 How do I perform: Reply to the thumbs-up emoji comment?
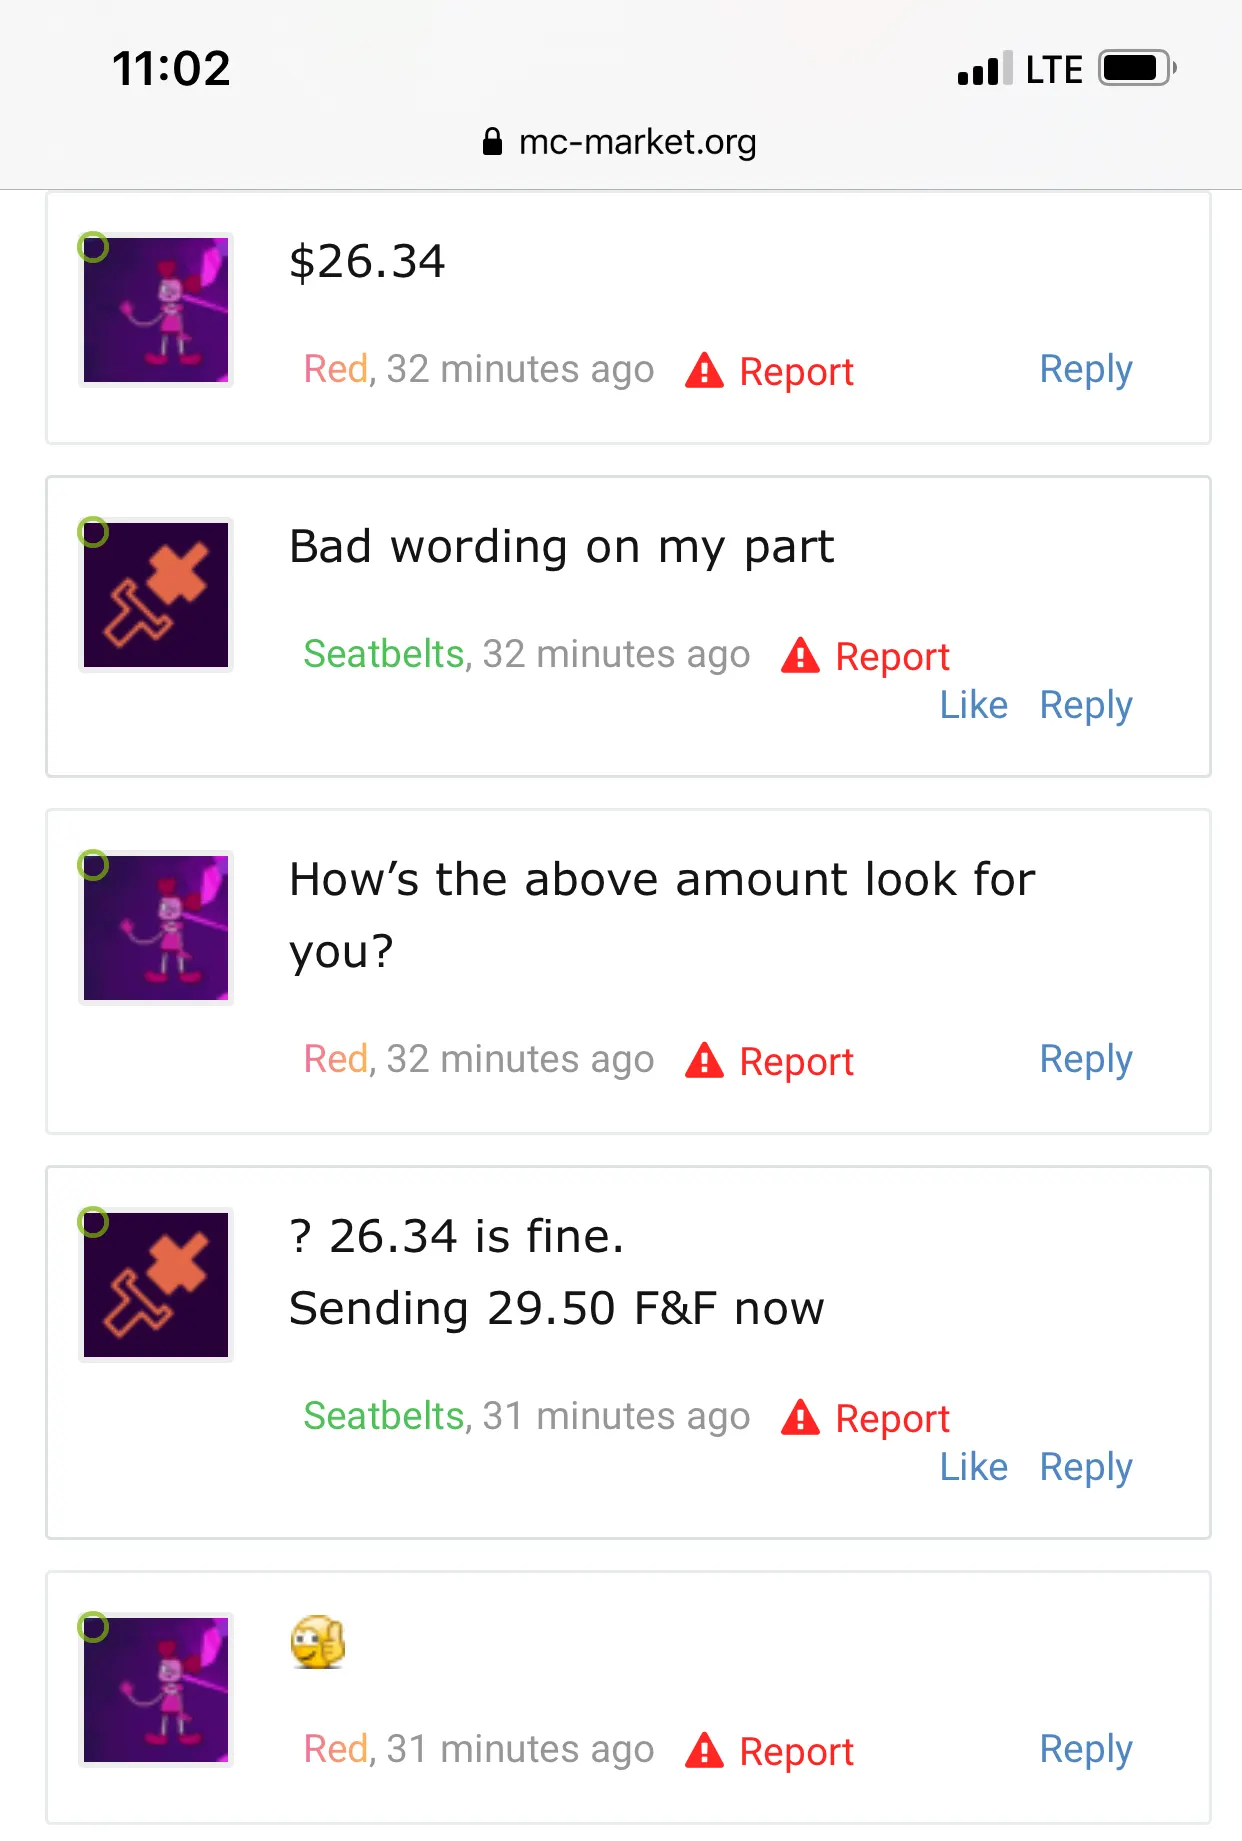tap(1085, 1749)
